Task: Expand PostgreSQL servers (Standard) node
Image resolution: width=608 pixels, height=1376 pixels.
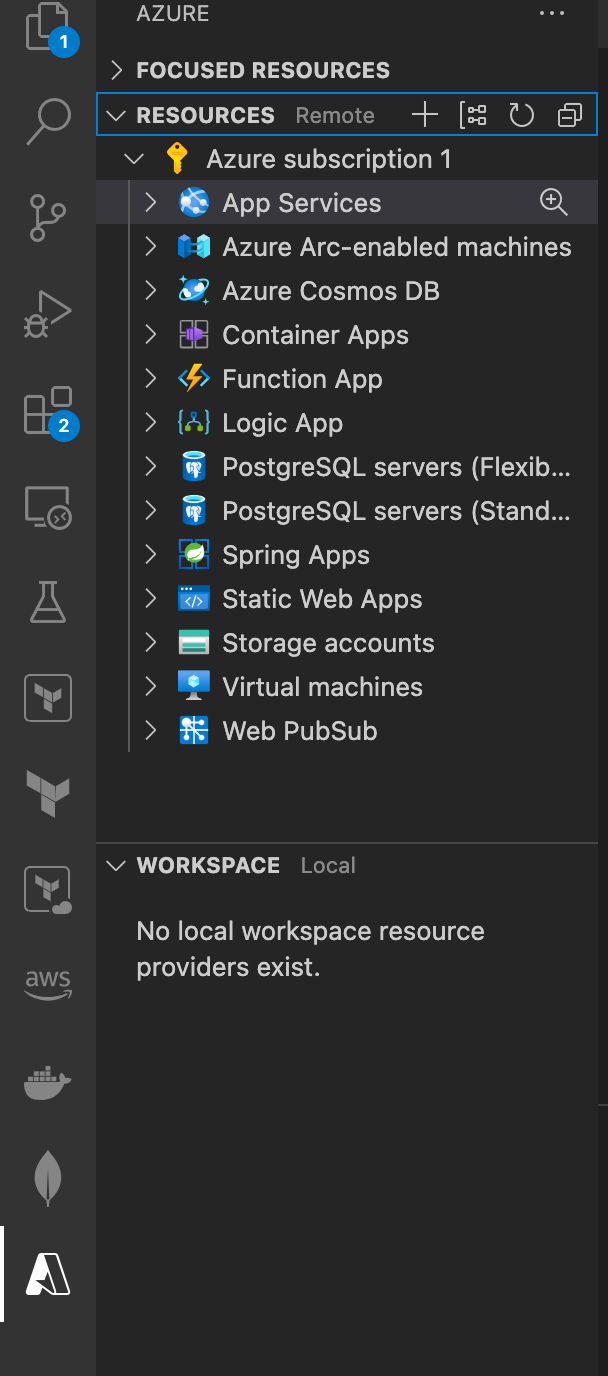Action: (x=151, y=511)
